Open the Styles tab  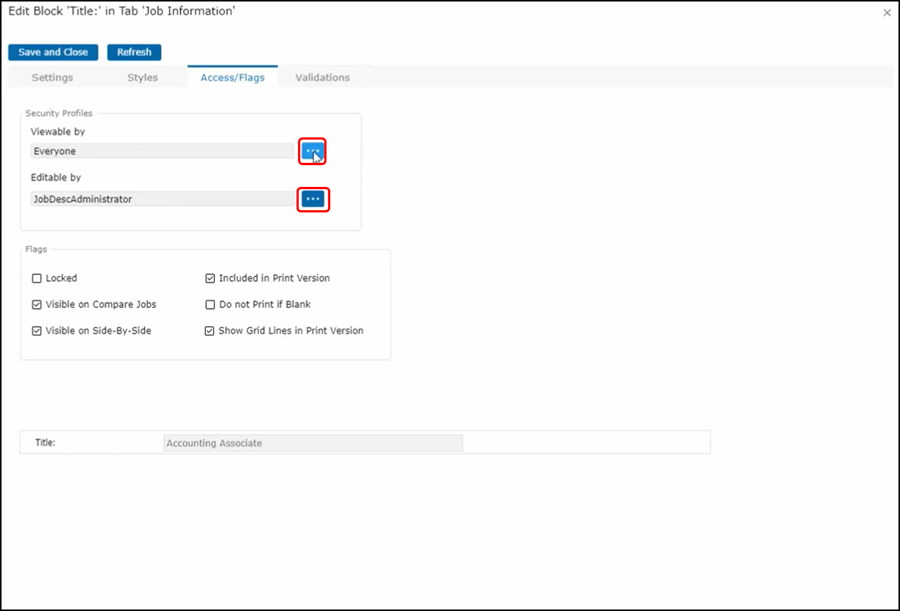[x=142, y=77]
